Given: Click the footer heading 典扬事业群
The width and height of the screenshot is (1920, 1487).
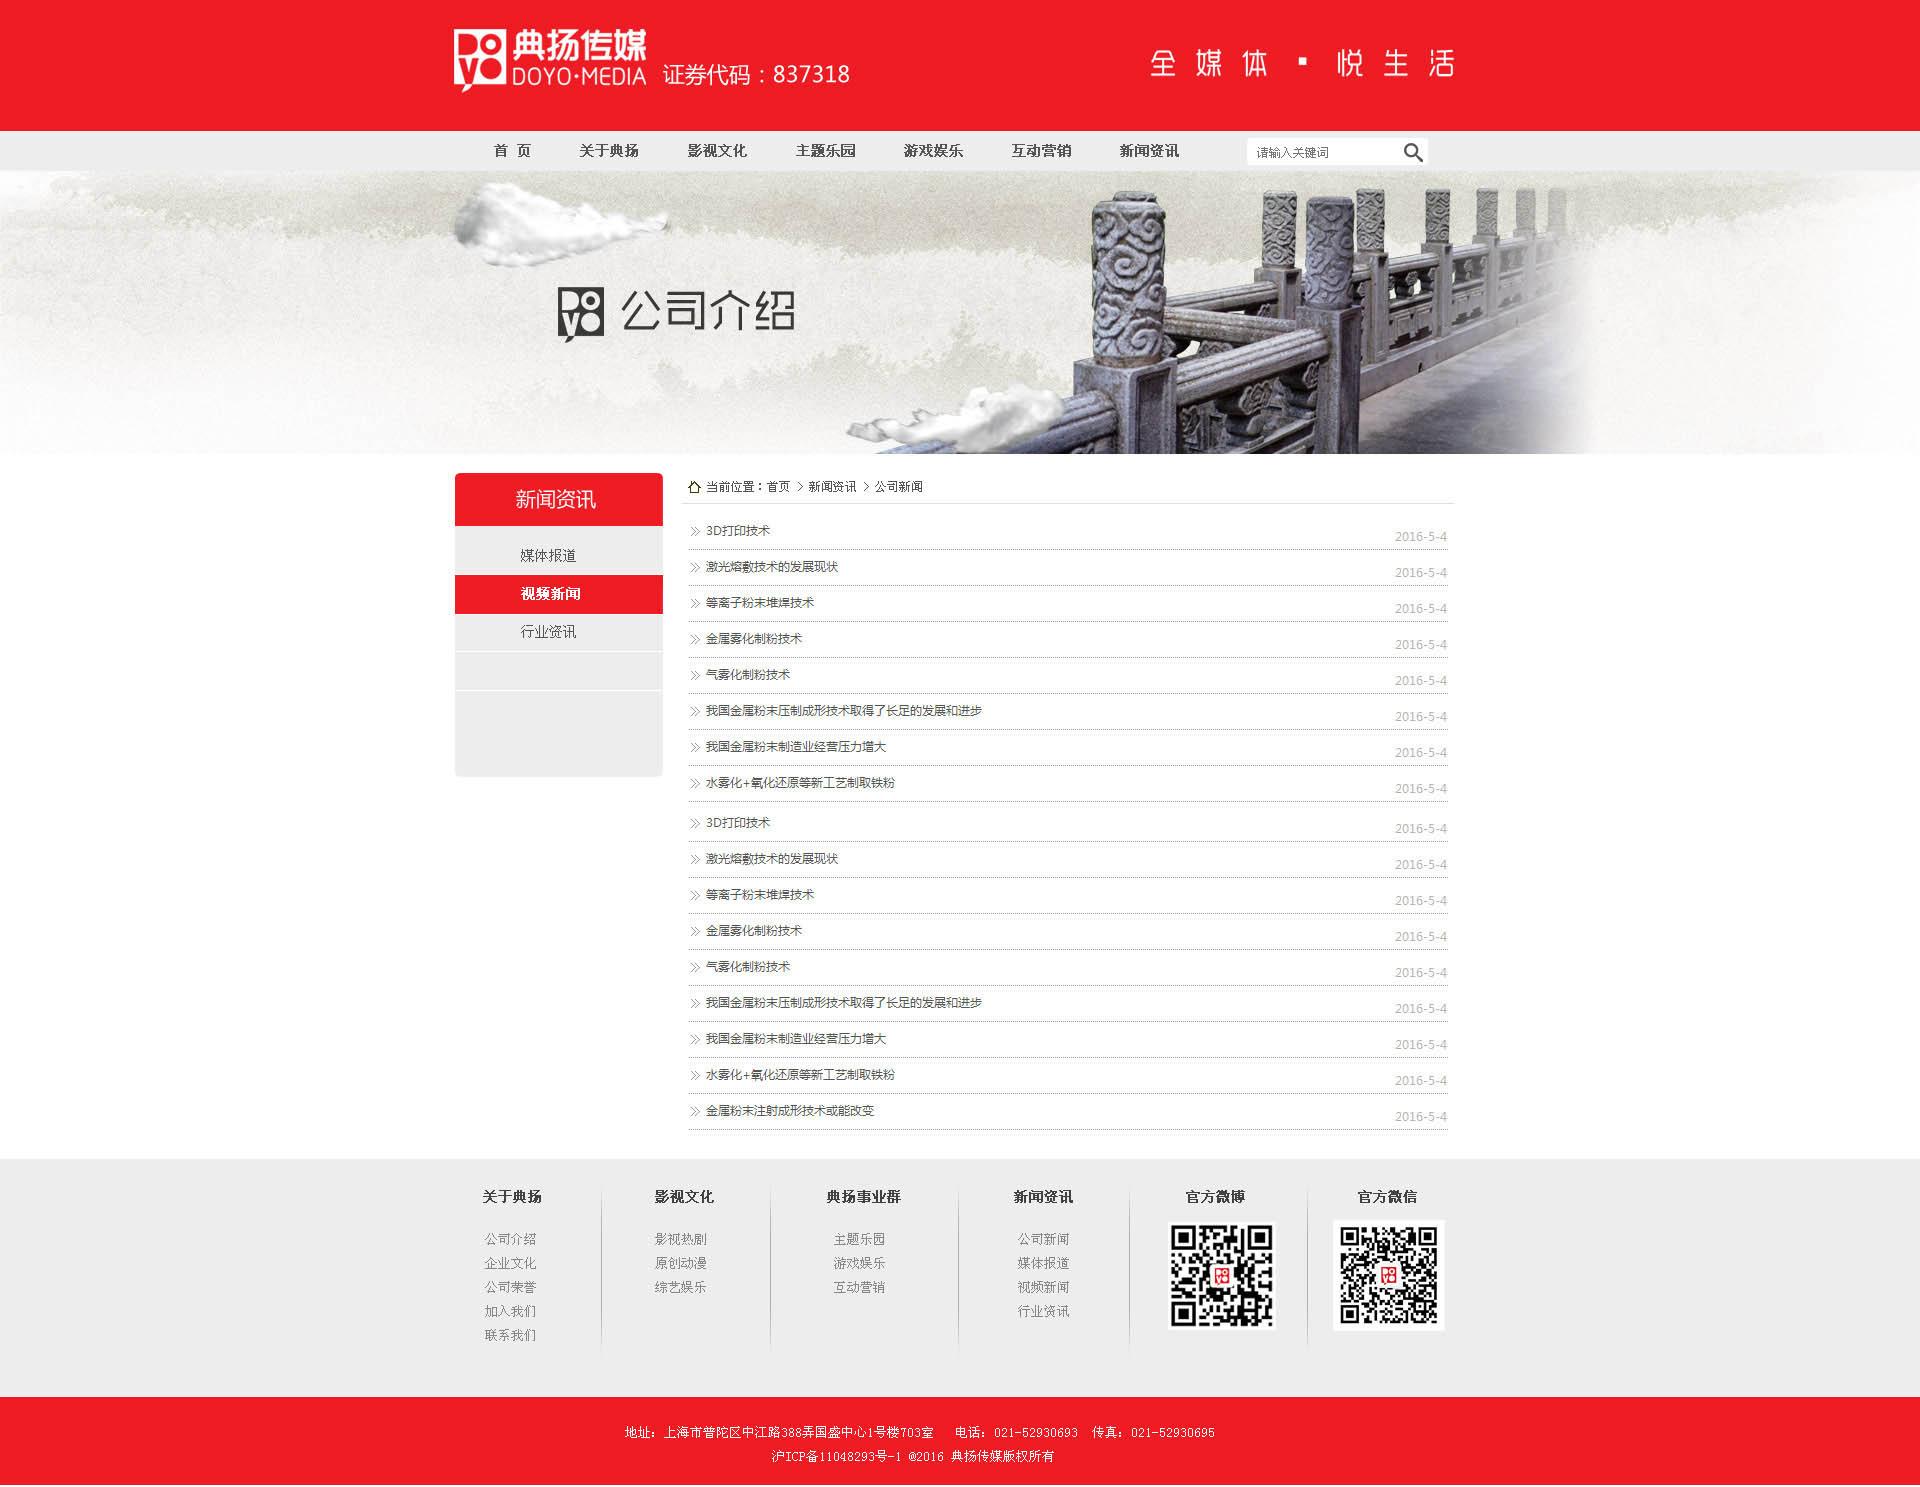Looking at the screenshot, I should point(863,1197).
